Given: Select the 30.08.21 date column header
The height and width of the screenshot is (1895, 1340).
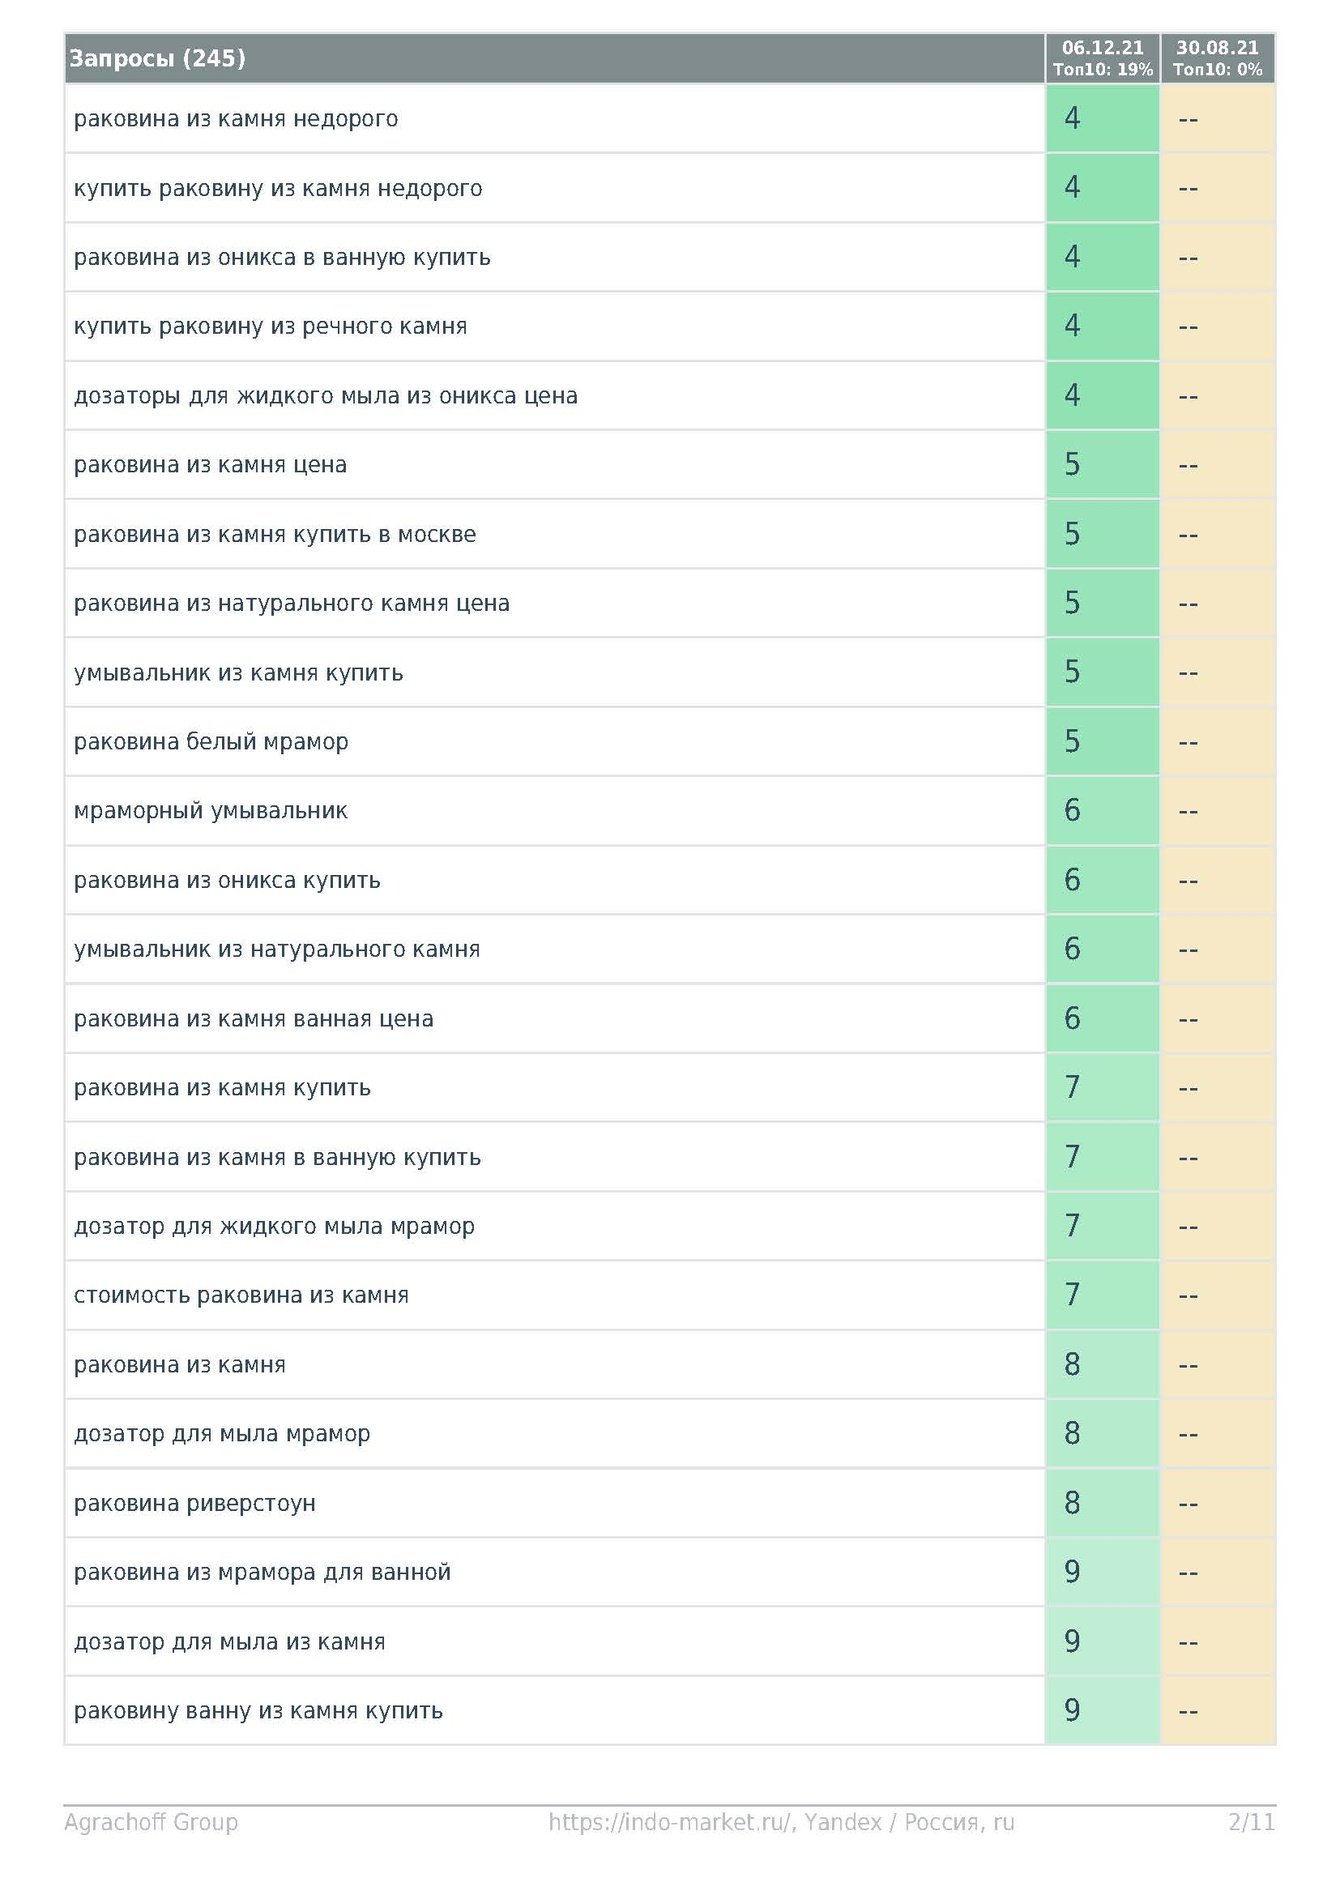Looking at the screenshot, I should pos(1217,58).
